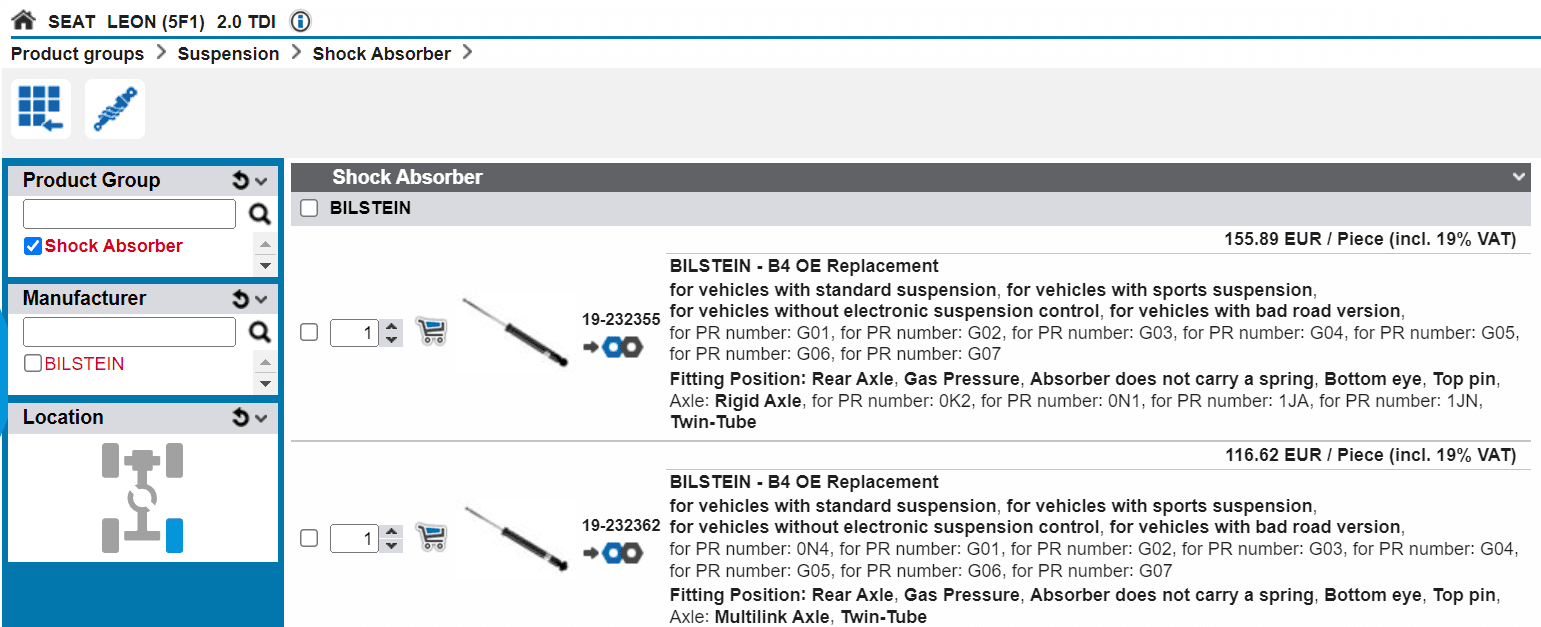
Task: Select the shock absorber toolbar icon
Action: (x=115, y=108)
